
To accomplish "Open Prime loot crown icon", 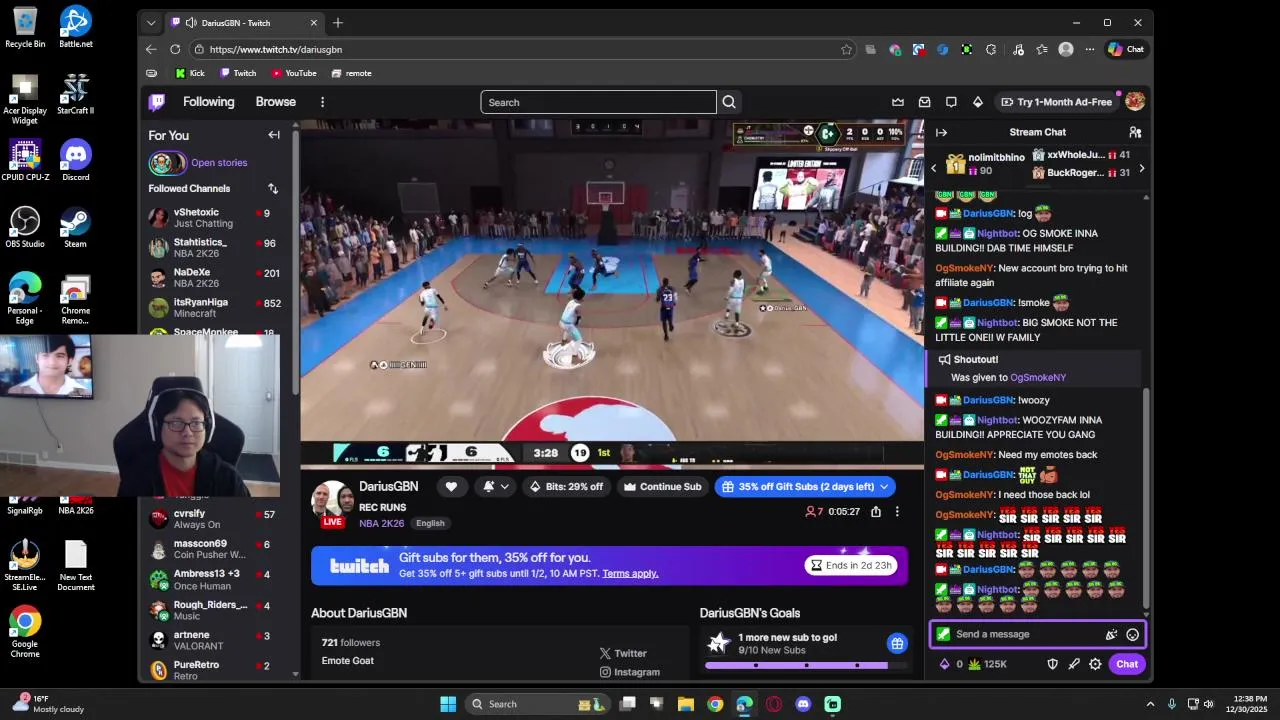I will click(898, 102).
